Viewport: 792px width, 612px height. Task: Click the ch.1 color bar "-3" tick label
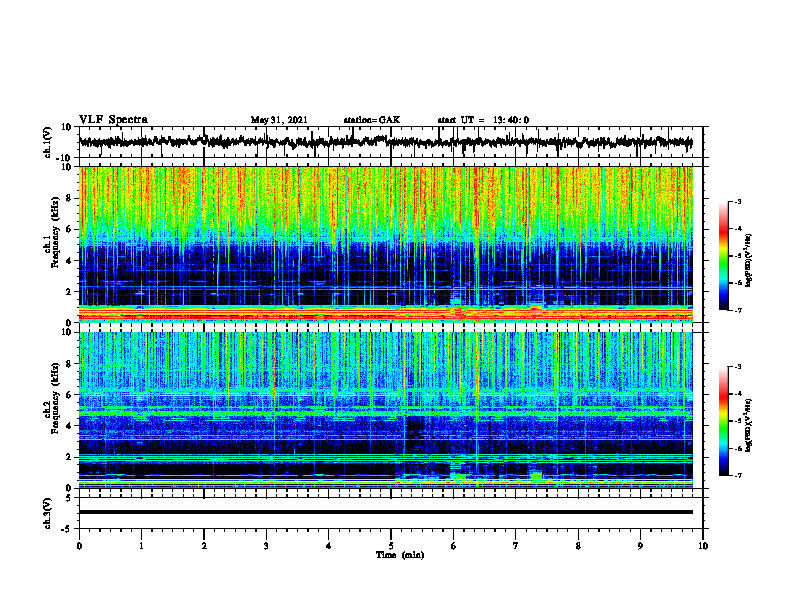pos(738,201)
